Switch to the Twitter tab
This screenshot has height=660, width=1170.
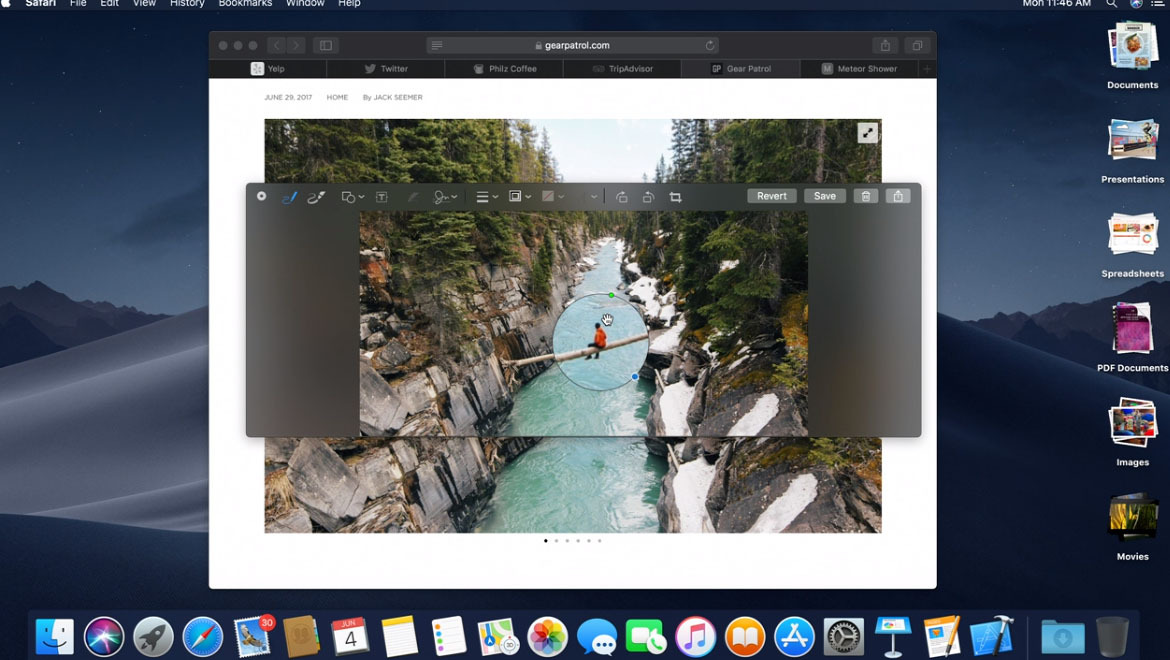(x=386, y=69)
